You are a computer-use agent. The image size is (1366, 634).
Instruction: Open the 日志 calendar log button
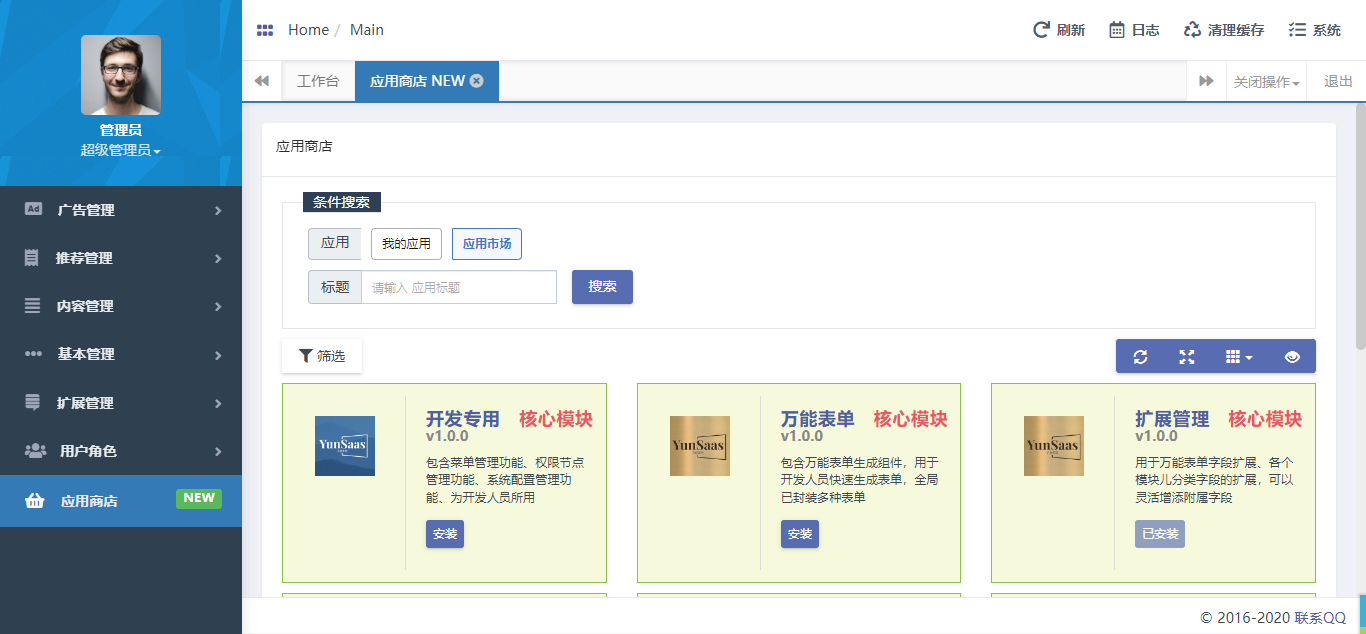(x=1134, y=30)
